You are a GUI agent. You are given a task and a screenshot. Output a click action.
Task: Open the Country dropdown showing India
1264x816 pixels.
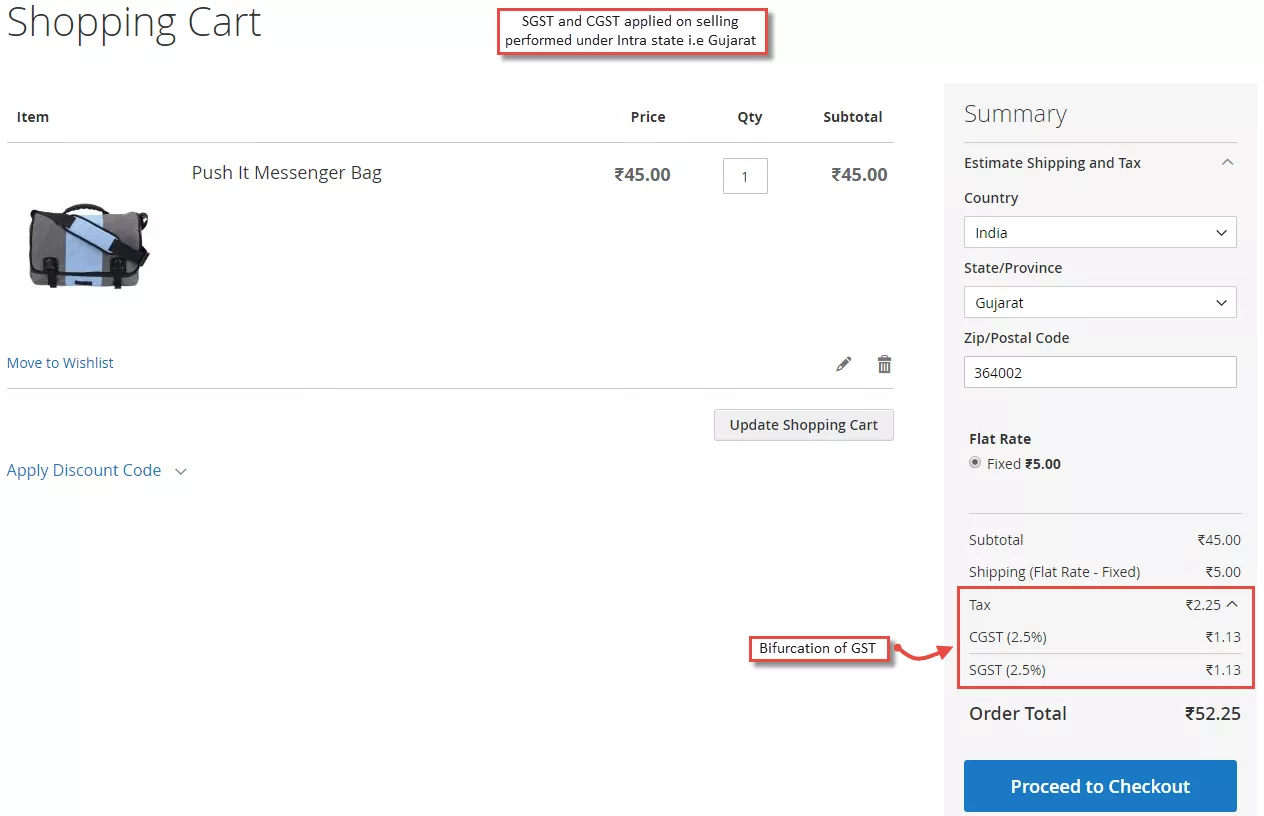[1099, 232]
